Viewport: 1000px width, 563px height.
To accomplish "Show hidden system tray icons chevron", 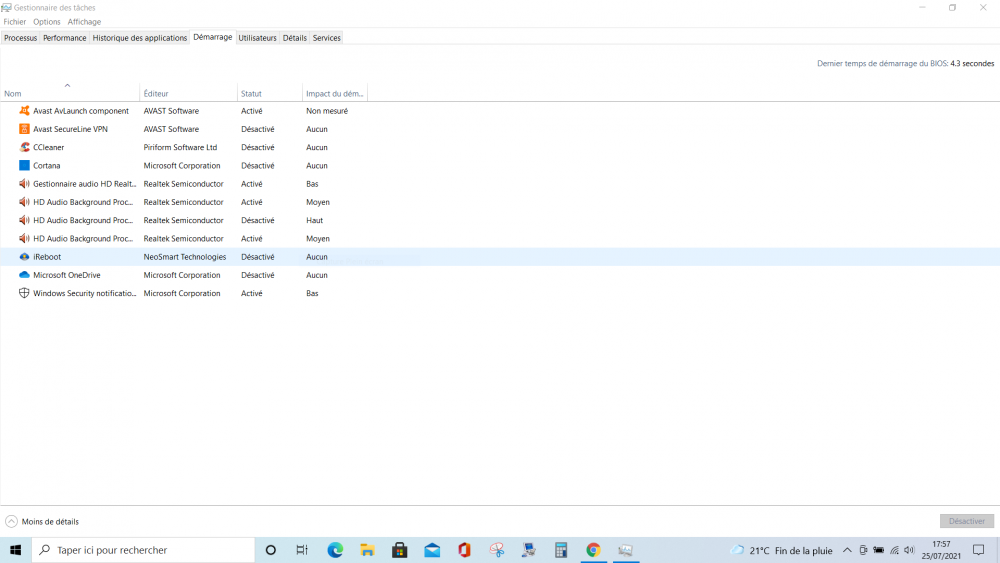I will pos(847,550).
